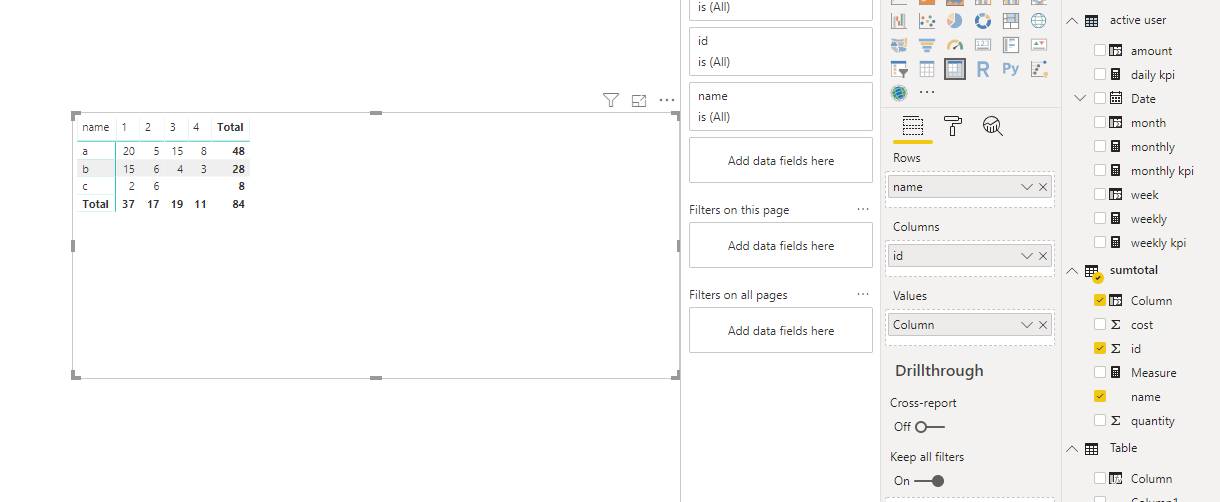Screen dimensions: 1220x502
Task: Choose the filled map visualization
Action: pyautogui.click(x=899, y=44)
